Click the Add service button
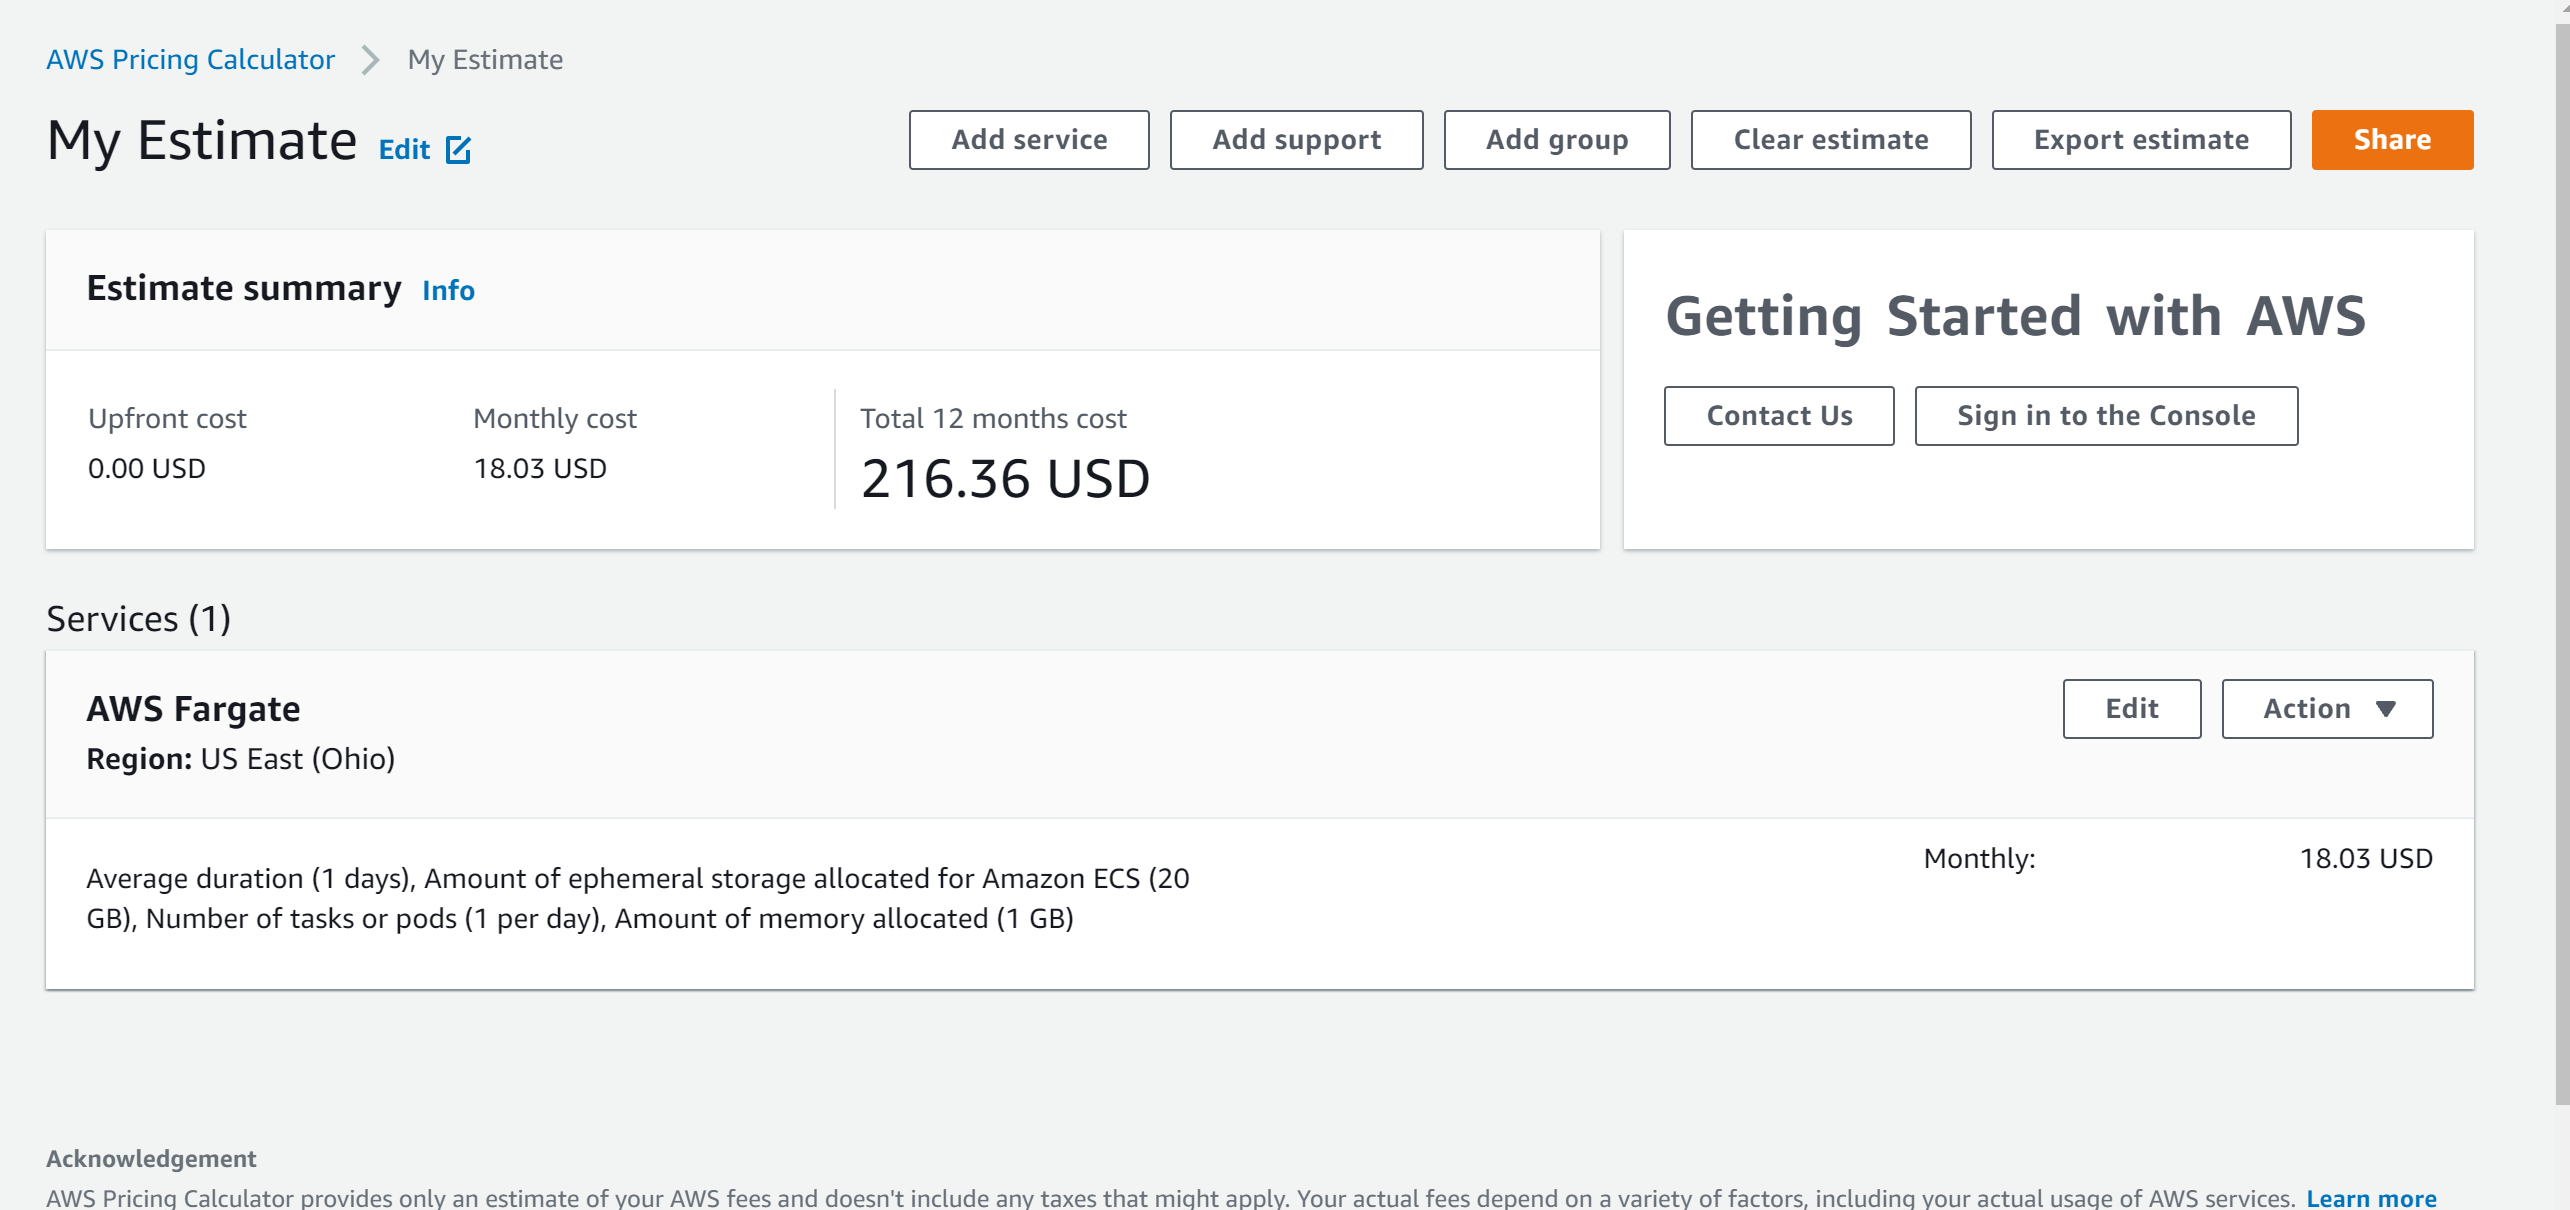This screenshot has width=2570, height=1210. click(x=1029, y=140)
